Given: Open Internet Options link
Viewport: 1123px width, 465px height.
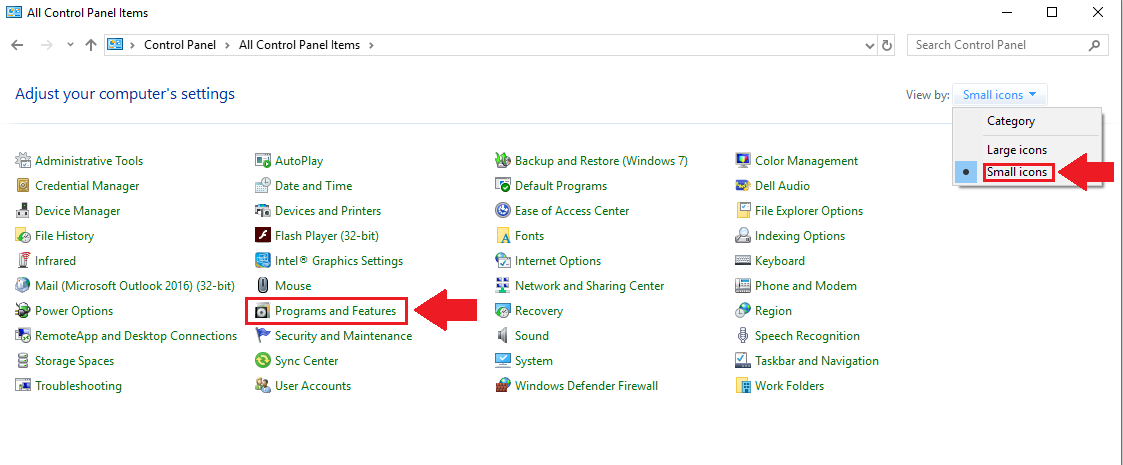Looking at the screenshot, I should 558,261.
